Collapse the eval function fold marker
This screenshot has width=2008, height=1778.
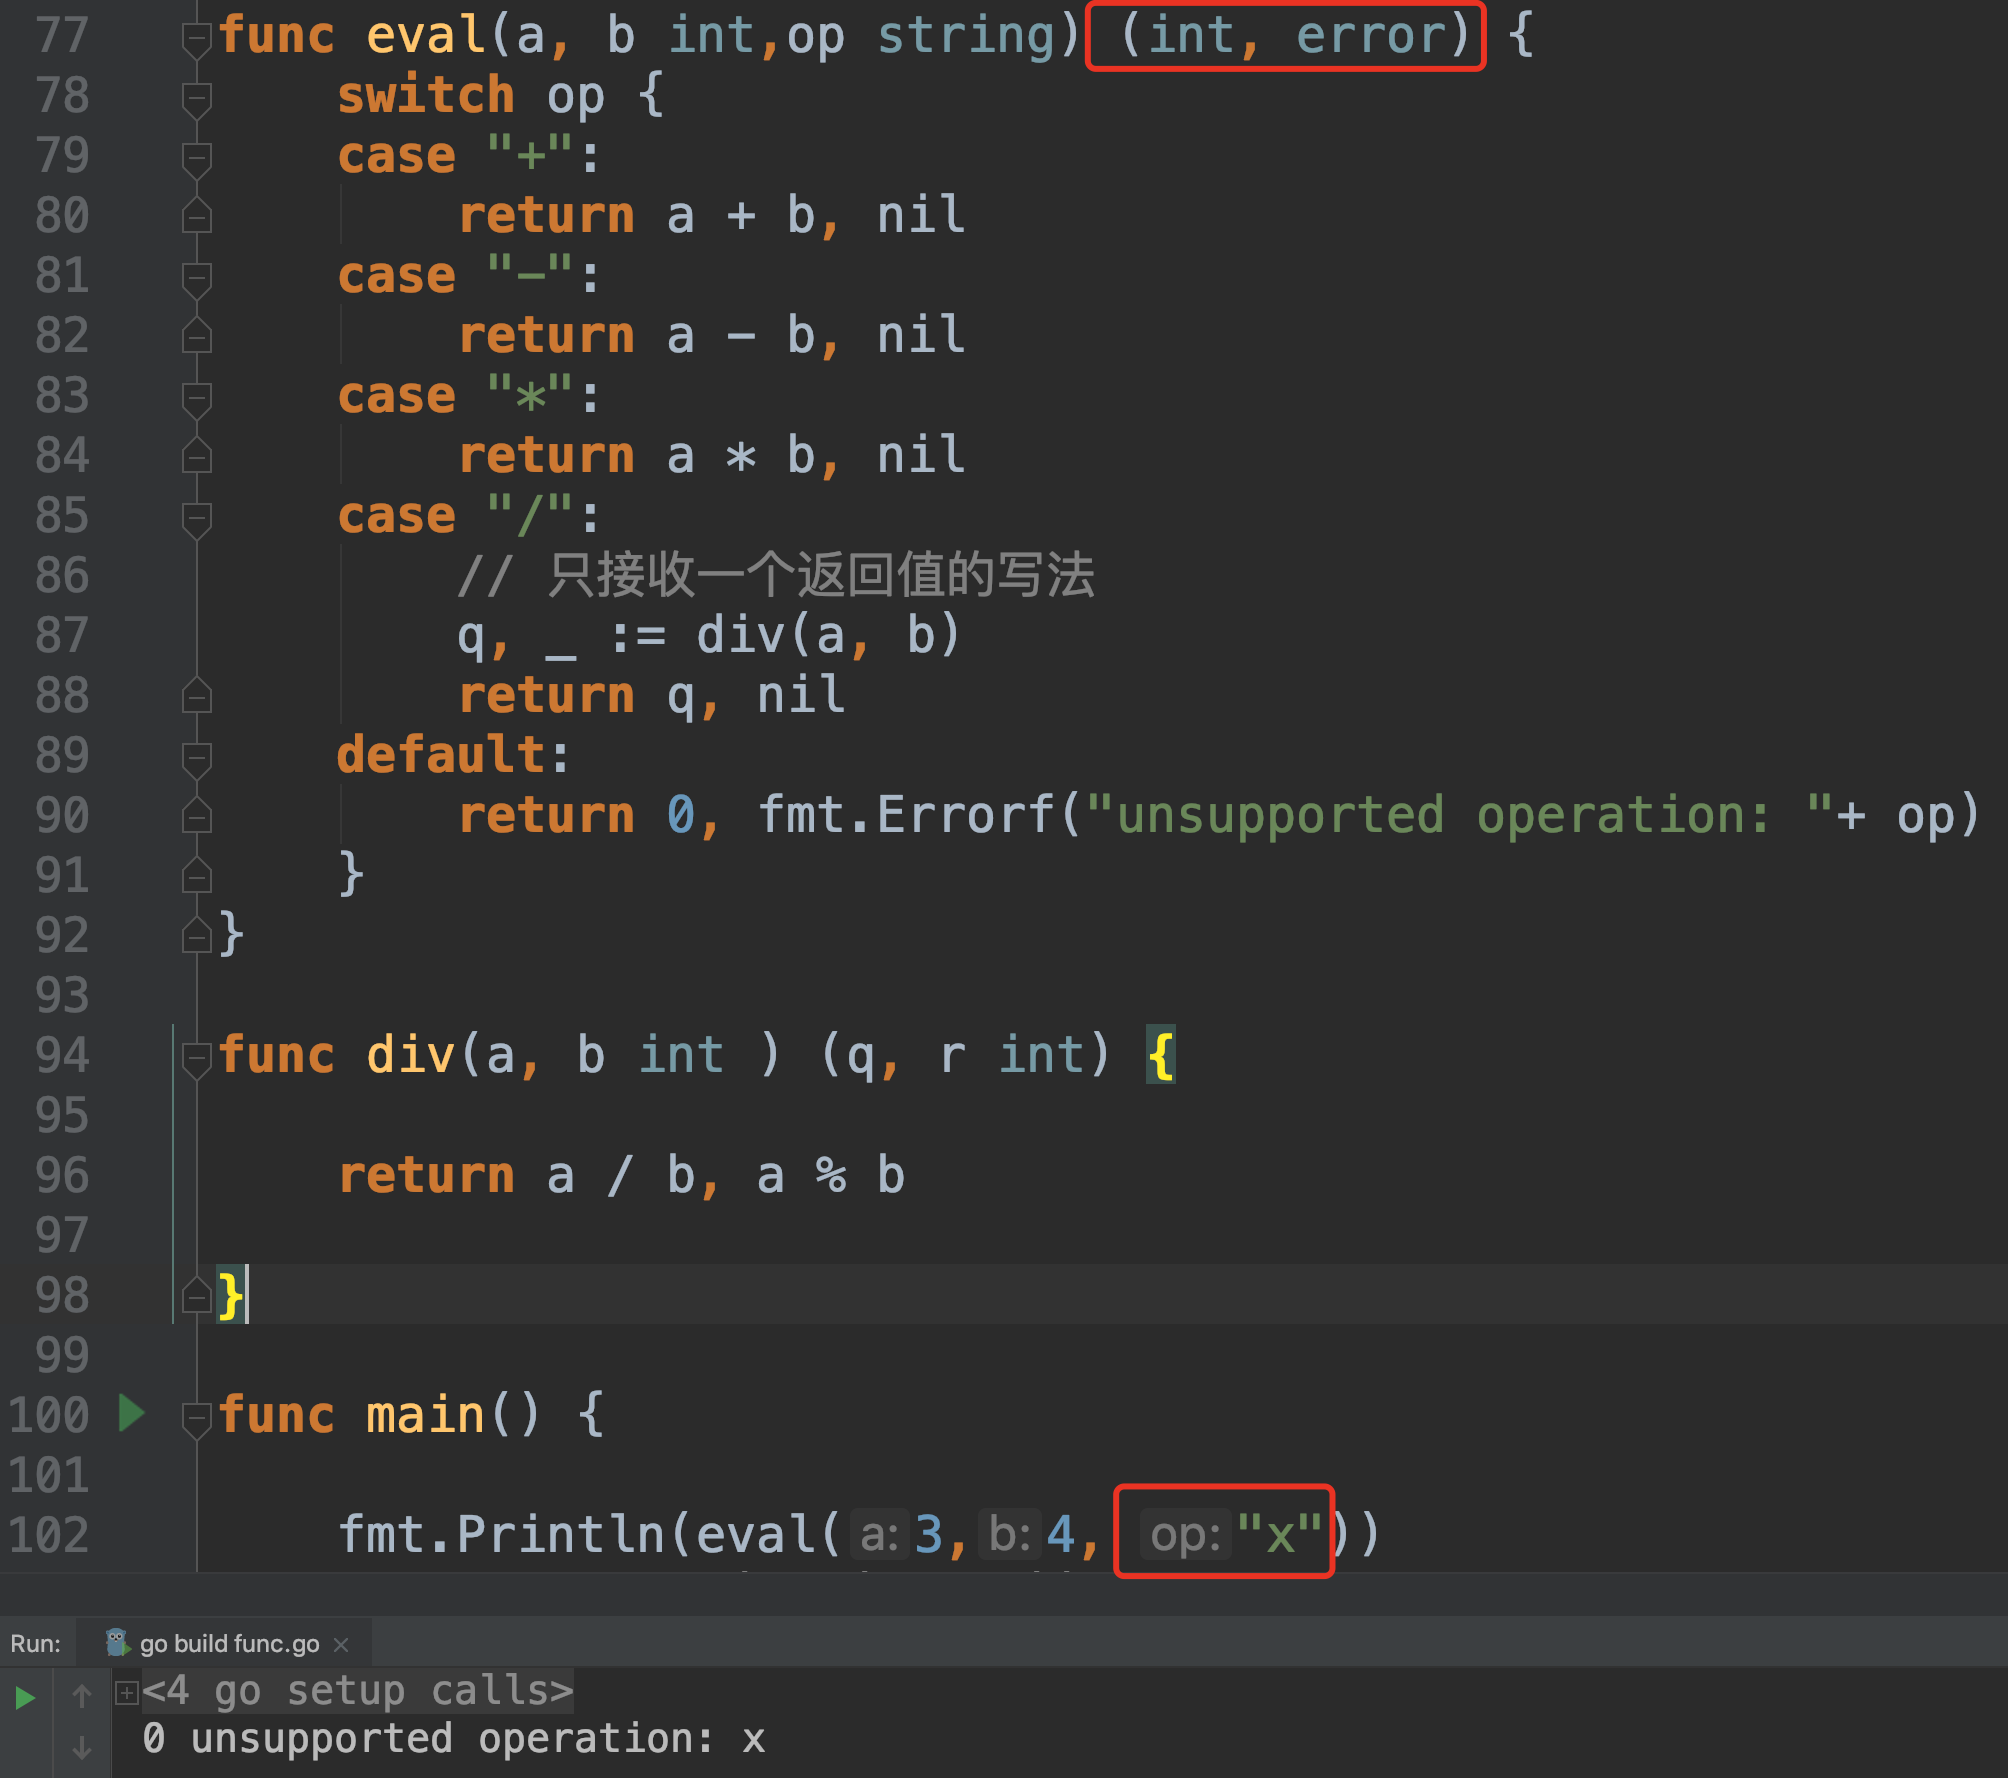pos(196,38)
